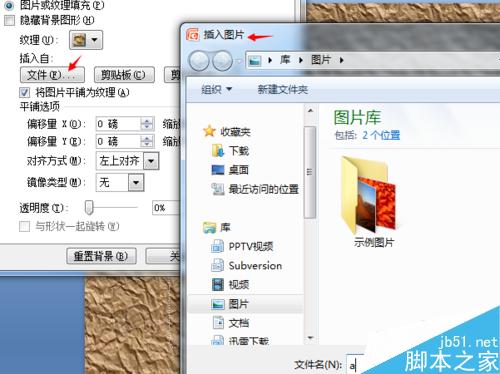Click the offset Y spinner arrows

click(147, 141)
